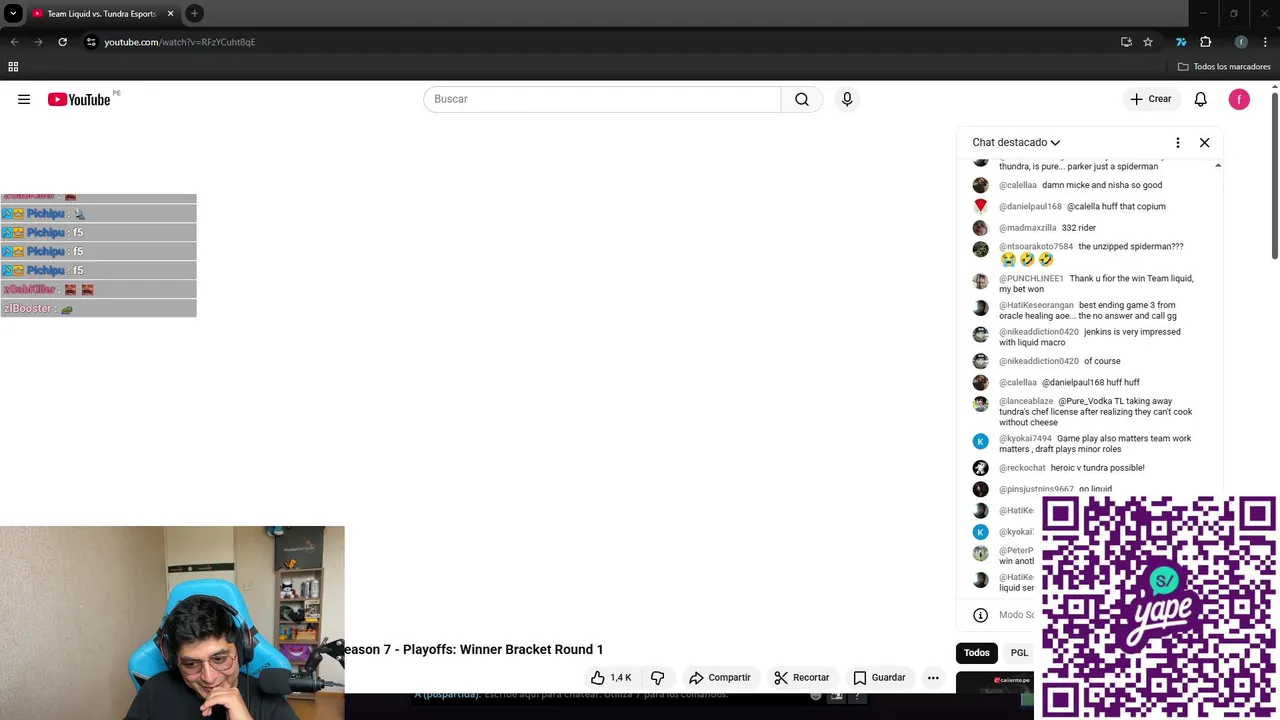
Task: Close the Team Liquid vs. Tundra tab
Action: pyautogui.click(x=171, y=14)
